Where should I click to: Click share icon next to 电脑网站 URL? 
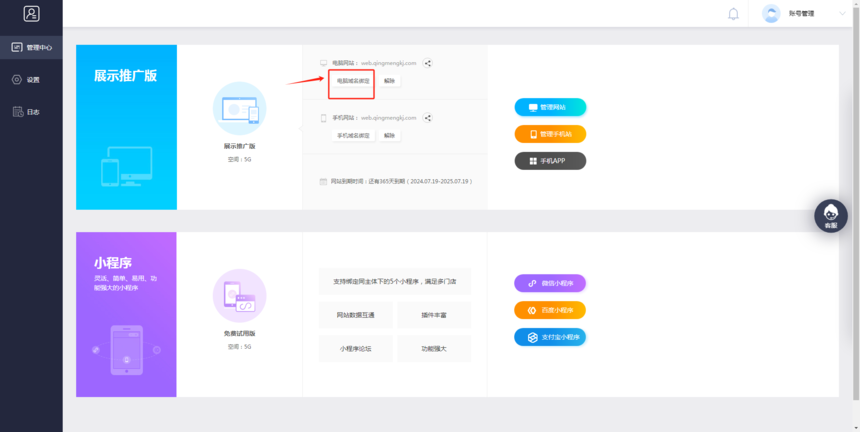coord(428,63)
